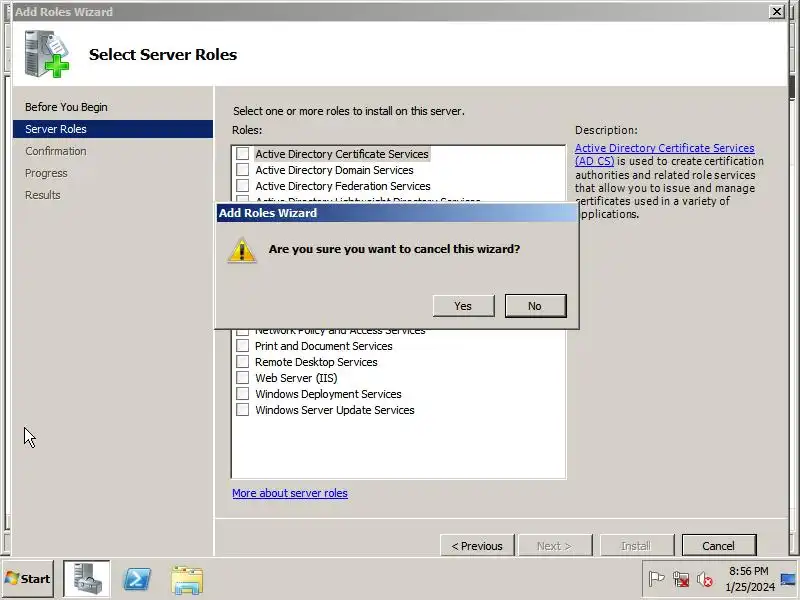
Task: Open Action Center flag in tray
Action: click(x=657, y=579)
